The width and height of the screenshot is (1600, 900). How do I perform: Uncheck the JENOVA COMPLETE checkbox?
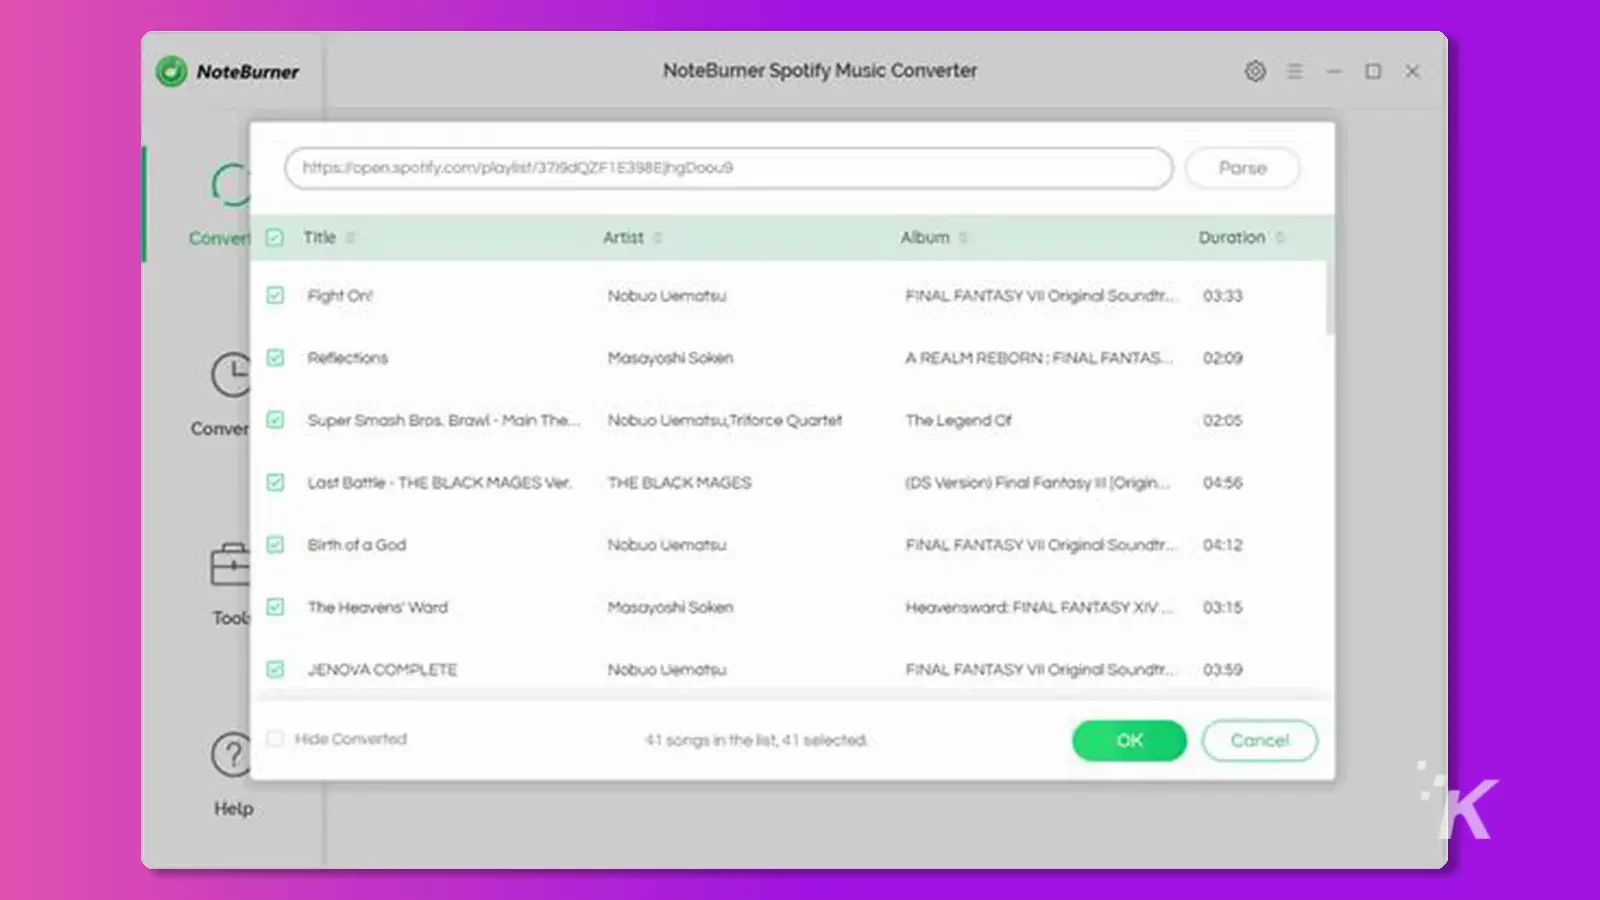275,669
